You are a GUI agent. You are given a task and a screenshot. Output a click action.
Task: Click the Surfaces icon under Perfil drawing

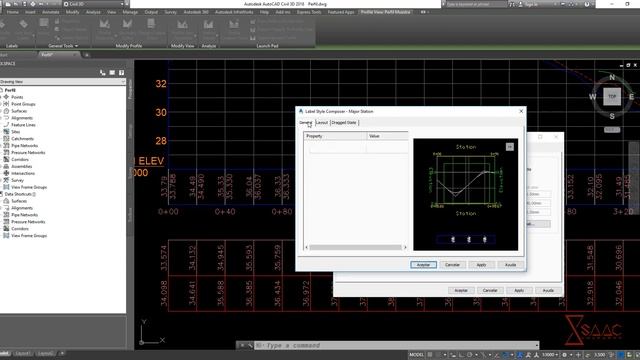click(x=6, y=111)
